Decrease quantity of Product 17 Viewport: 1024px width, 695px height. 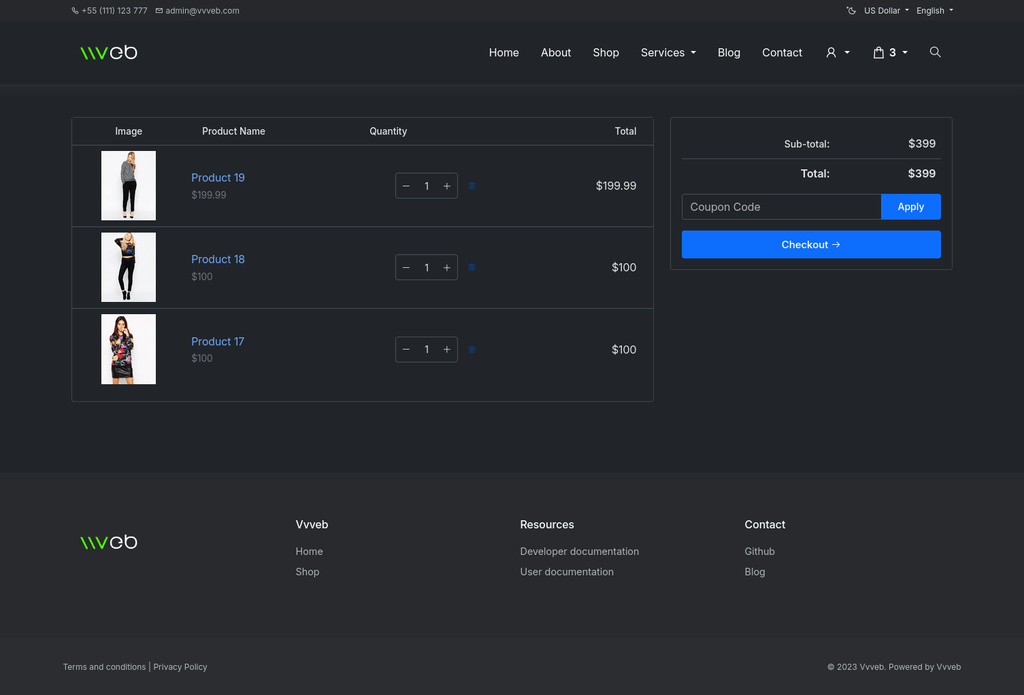406,349
